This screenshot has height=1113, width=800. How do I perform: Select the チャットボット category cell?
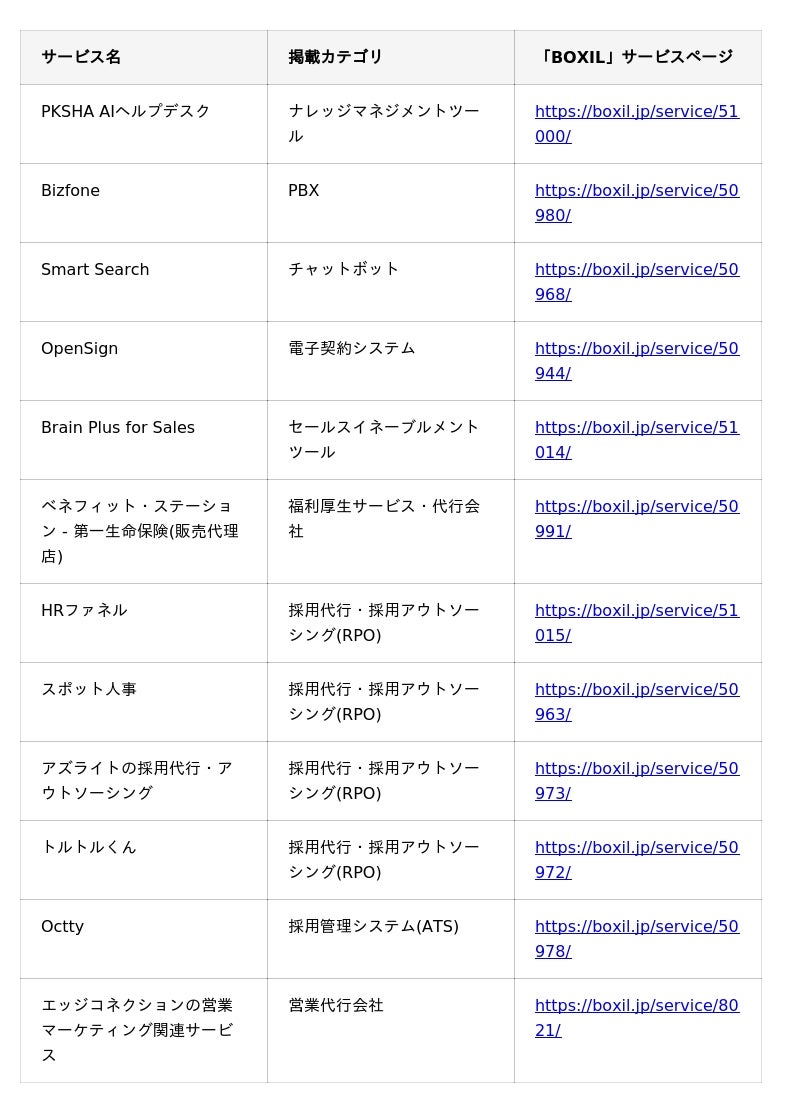[x=391, y=282]
